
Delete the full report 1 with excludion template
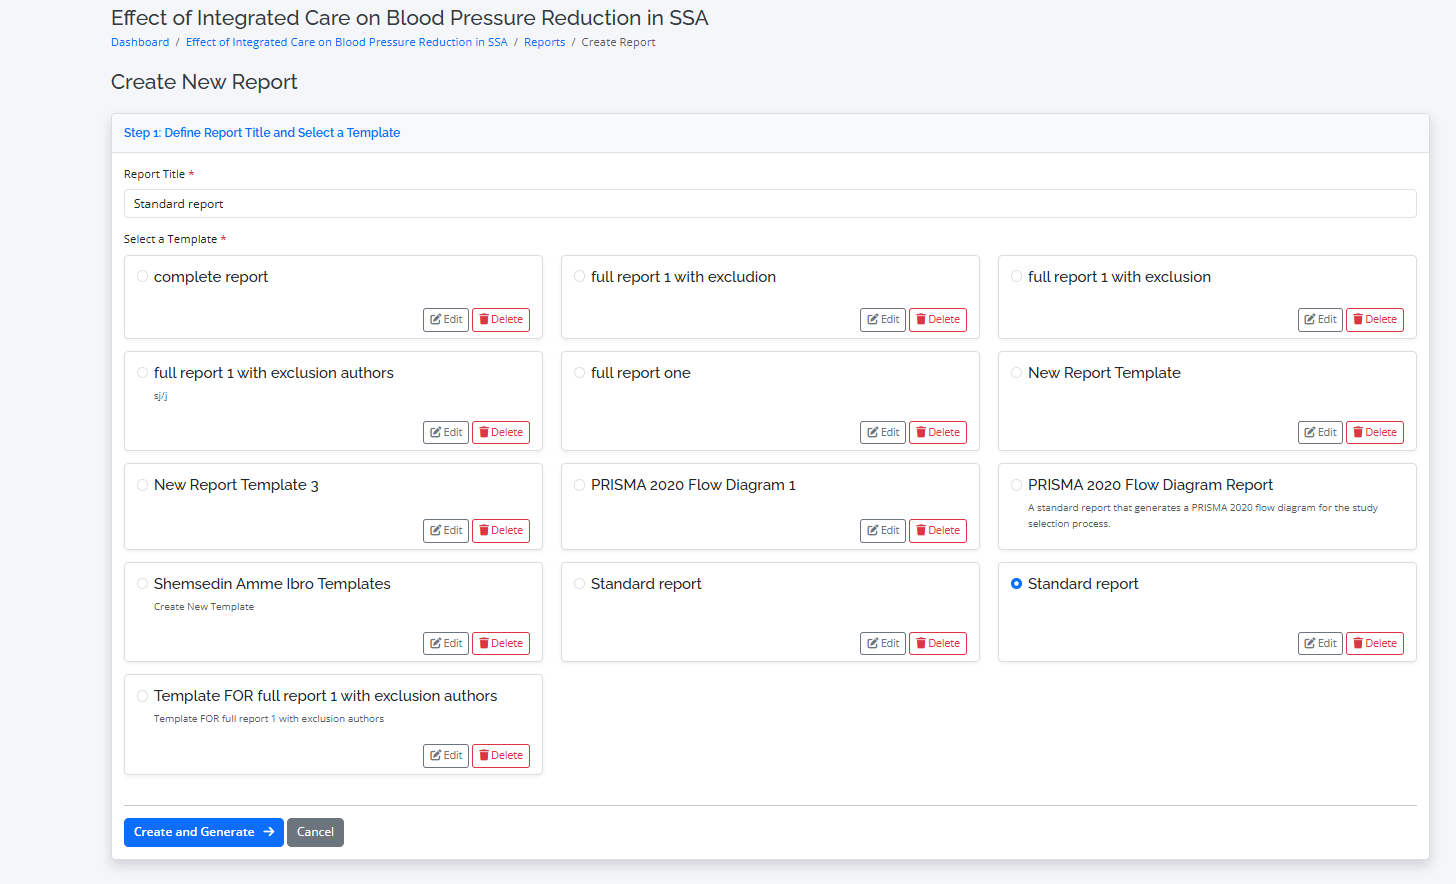[937, 320]
